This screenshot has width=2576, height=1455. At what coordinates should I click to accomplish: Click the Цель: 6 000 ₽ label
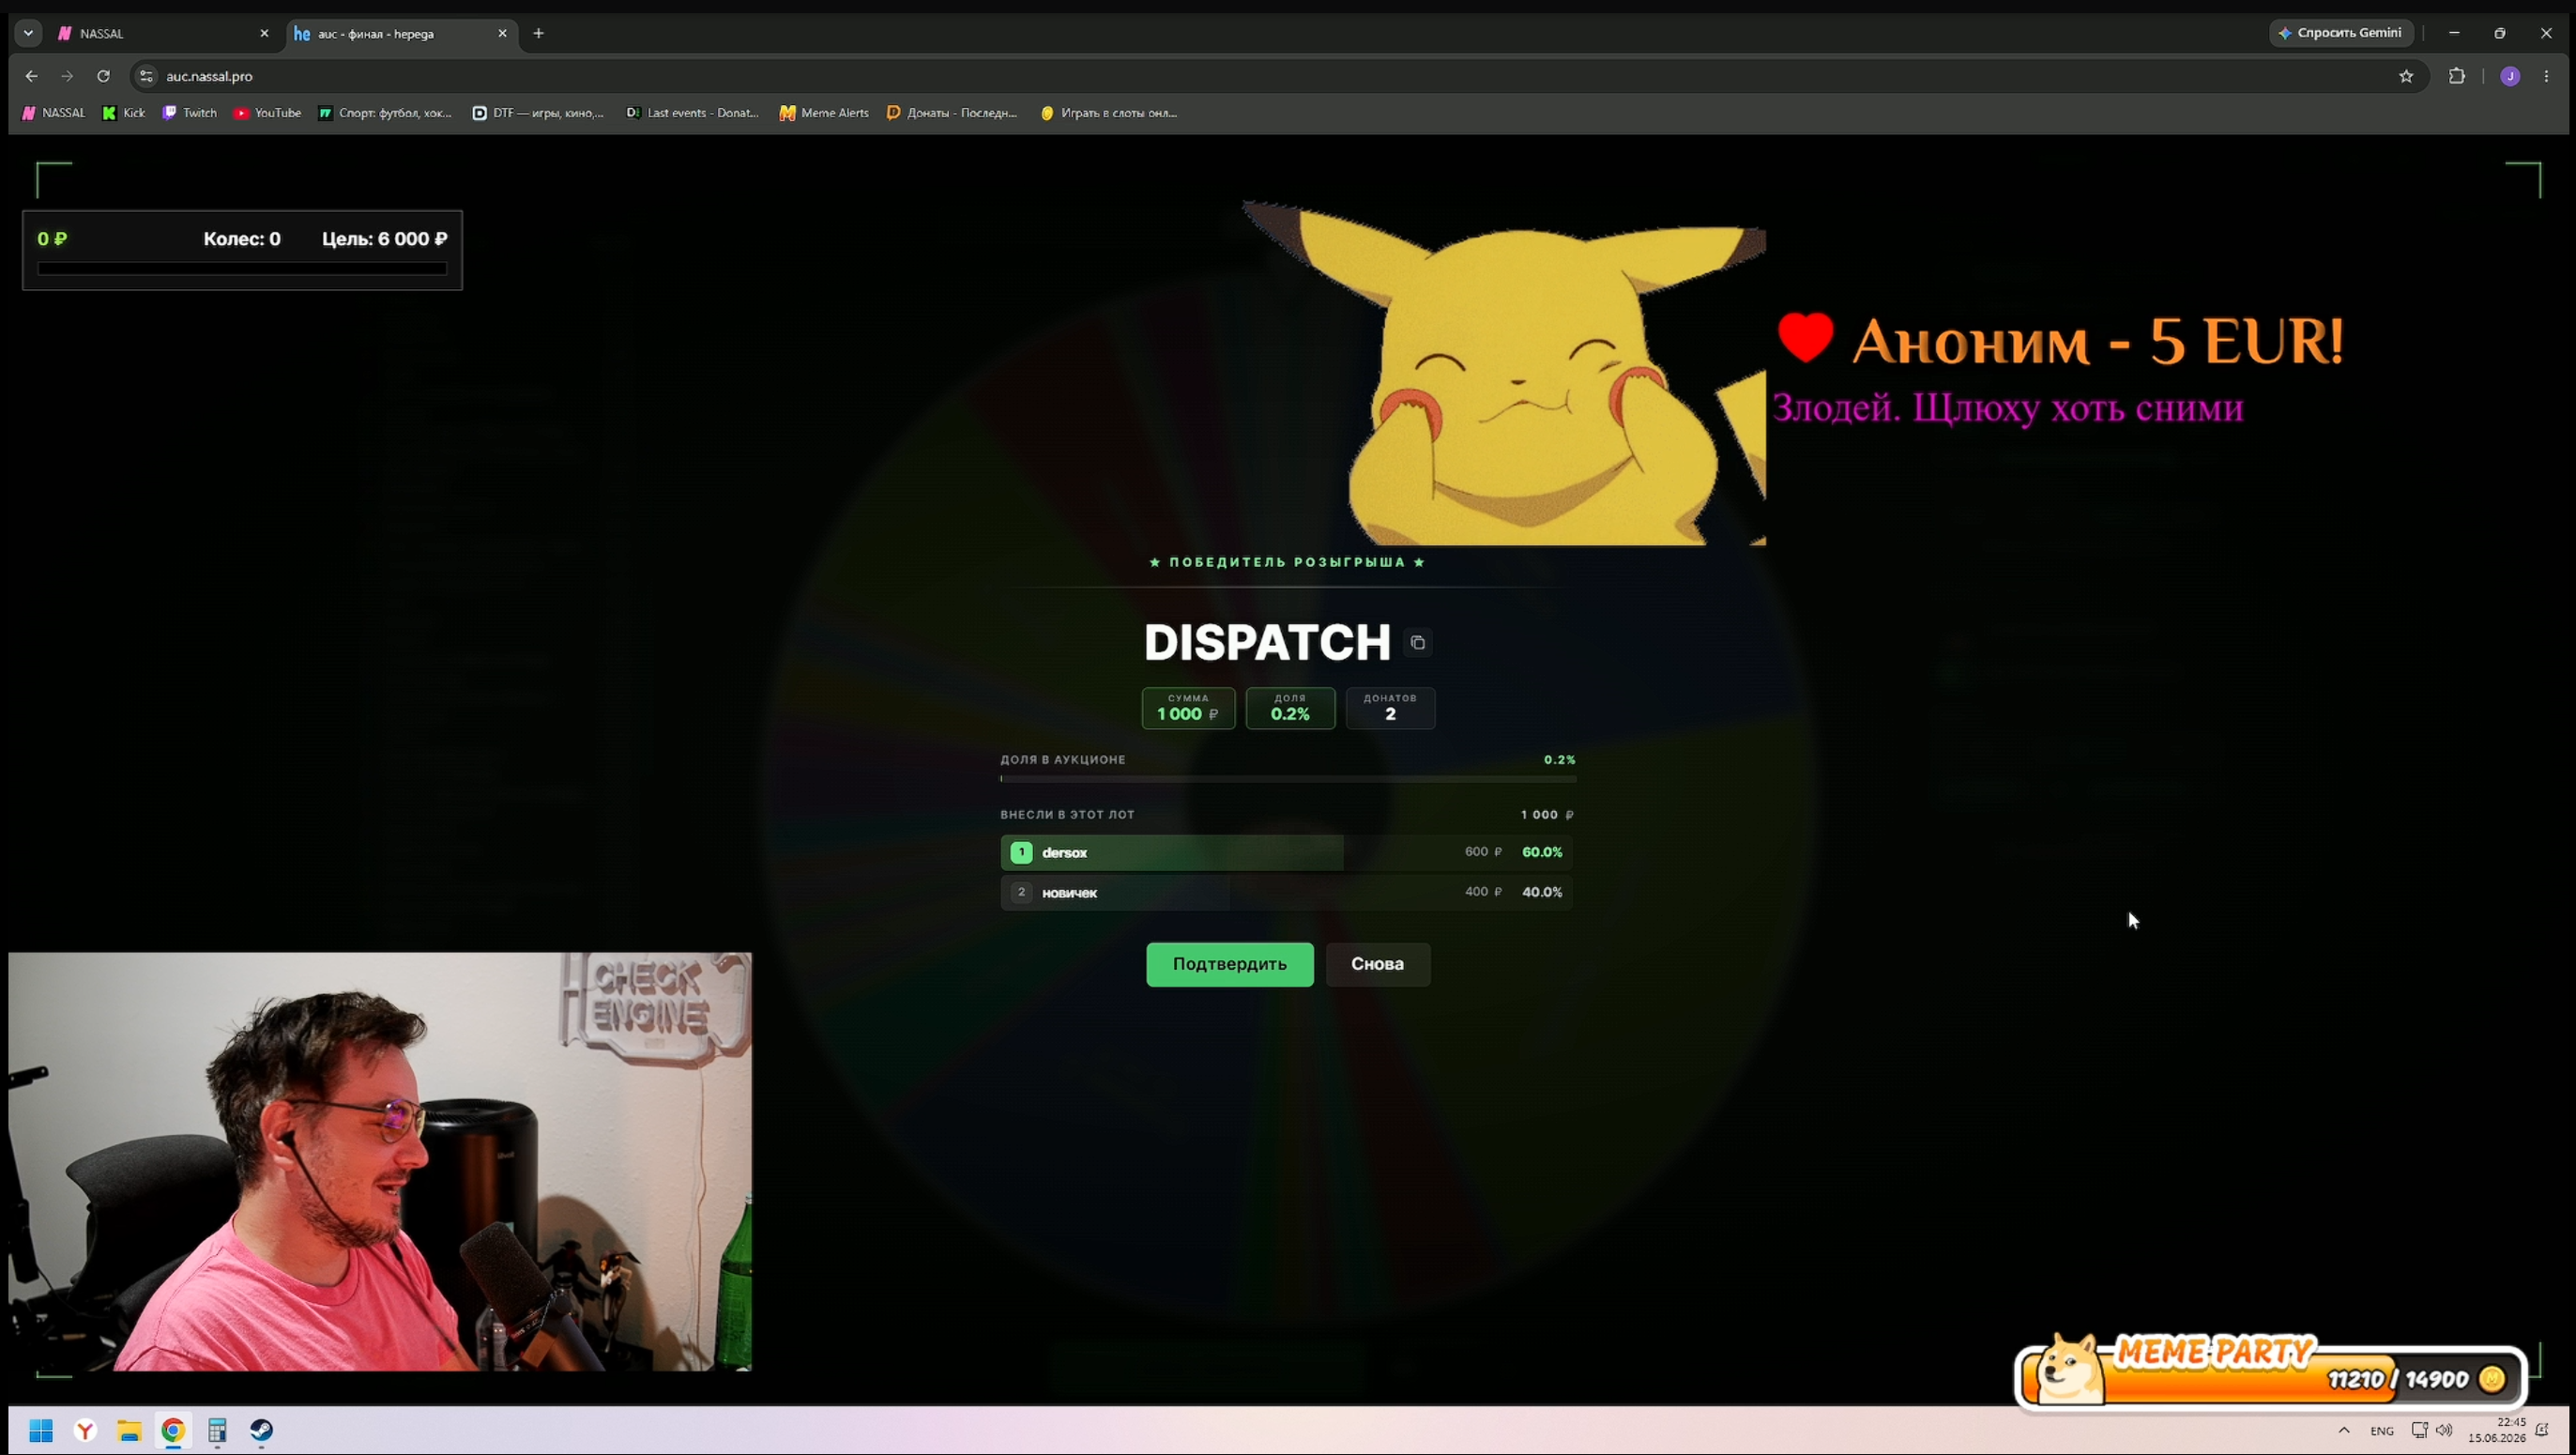coord(384,239)
